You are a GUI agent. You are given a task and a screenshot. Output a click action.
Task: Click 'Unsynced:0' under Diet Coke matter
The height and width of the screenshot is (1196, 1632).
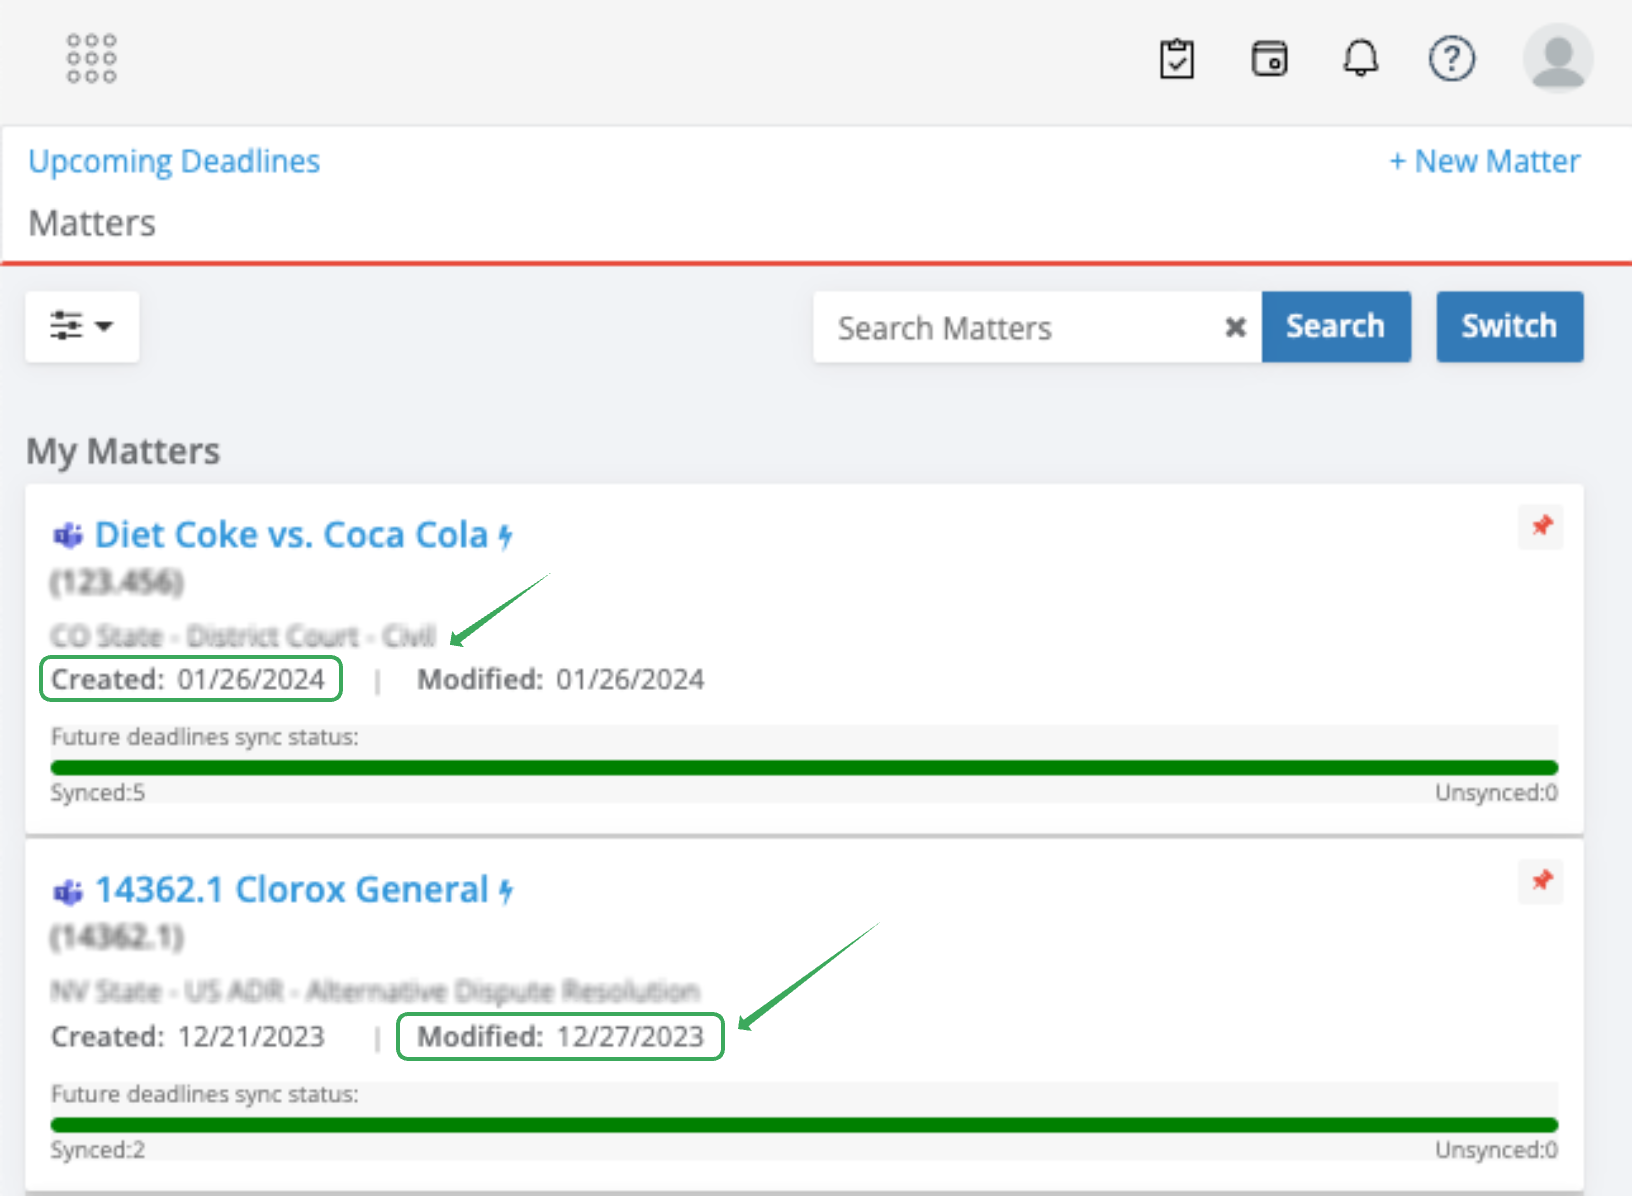click(1496, 793)
